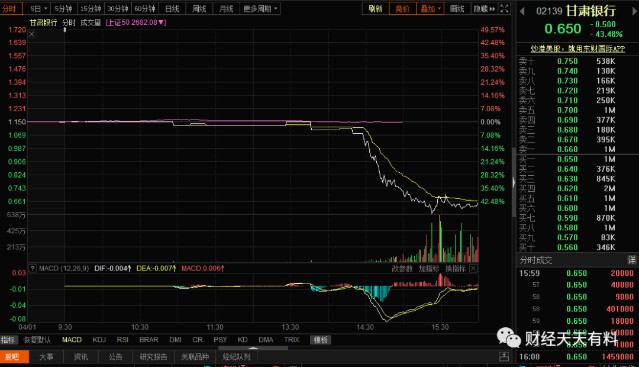
Task: Click the 指标 button in the indicator bar
Action: tap(9, 340)
